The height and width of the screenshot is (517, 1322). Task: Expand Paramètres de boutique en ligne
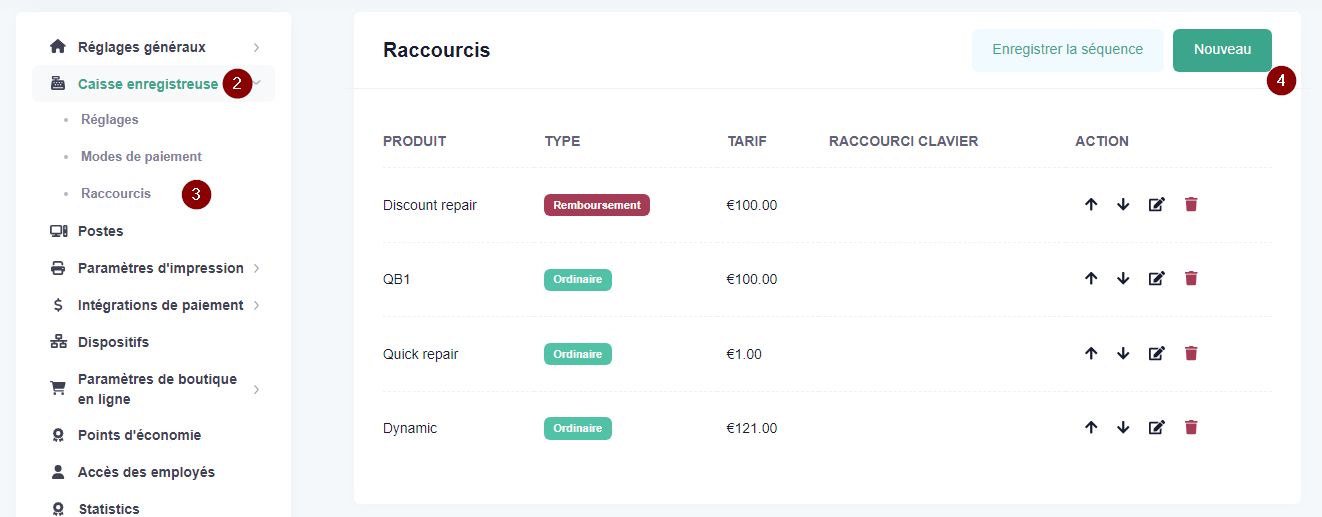(256, 389)
